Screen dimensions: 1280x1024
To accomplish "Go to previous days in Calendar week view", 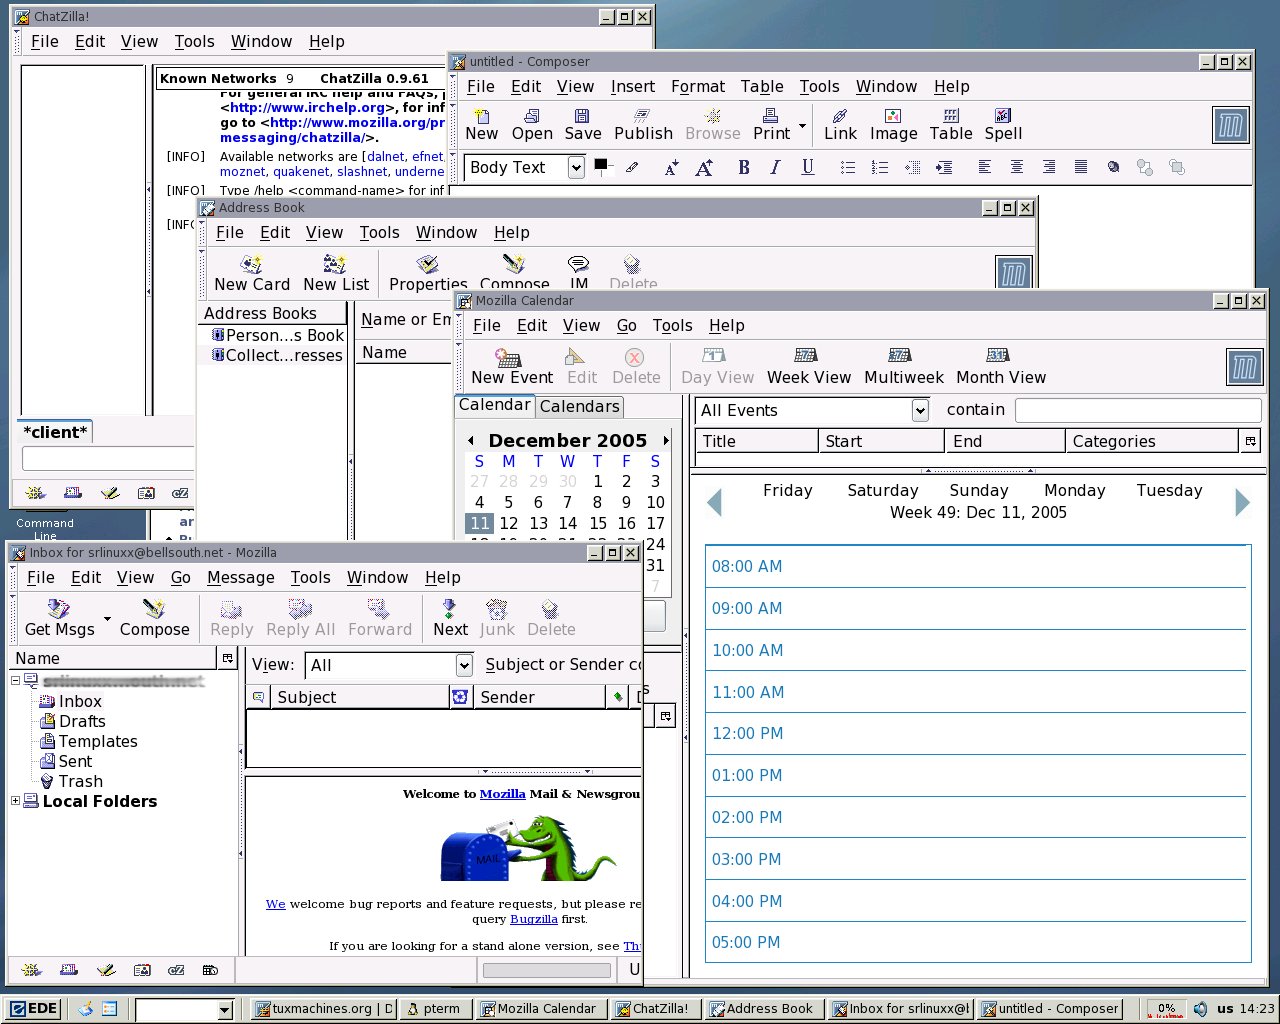I will click(714, 502).
